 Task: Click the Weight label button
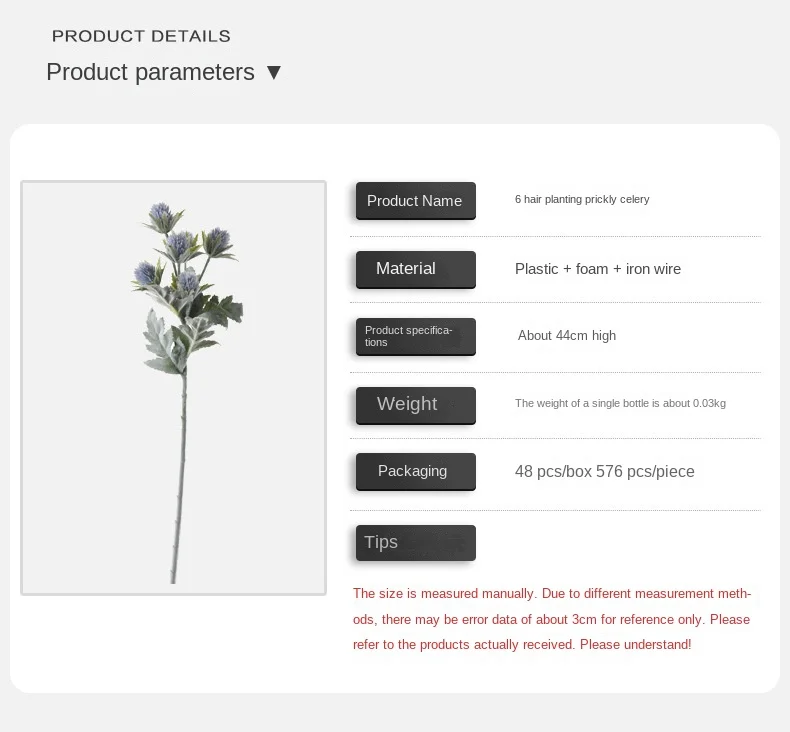(x=416, y=406)
